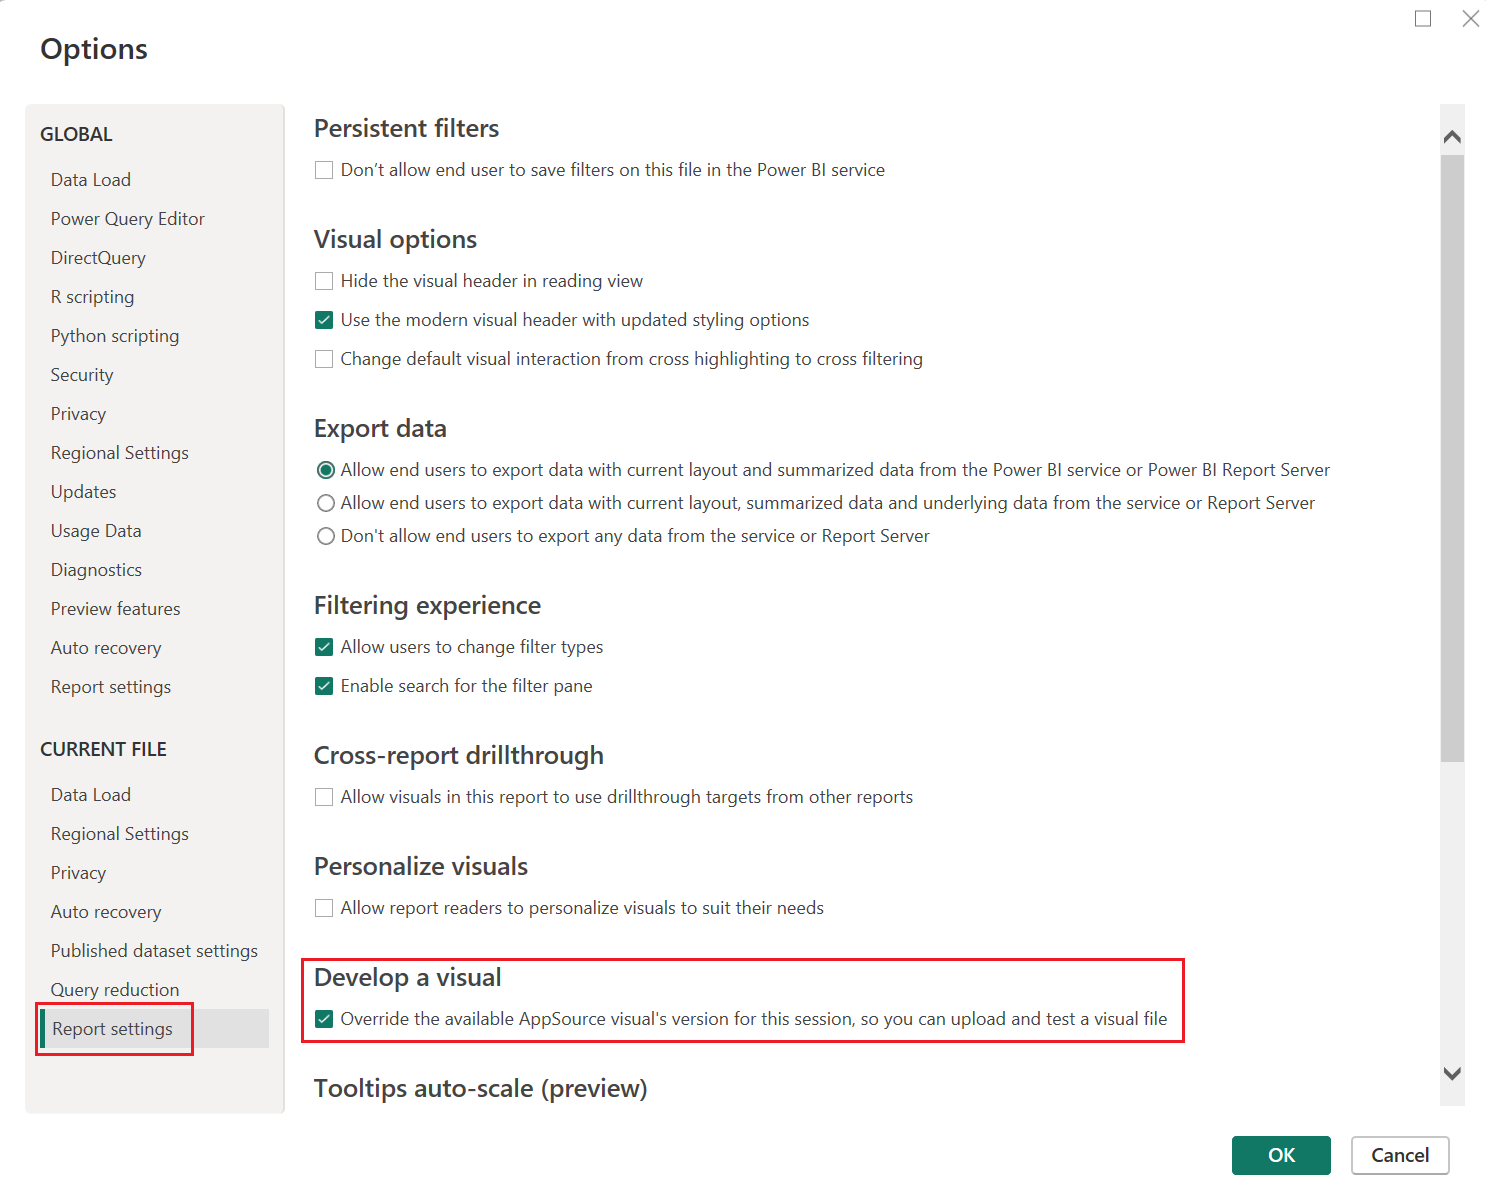
Task: Enable cross-report drillthrough targets from other reports
Action: (324, 797)
